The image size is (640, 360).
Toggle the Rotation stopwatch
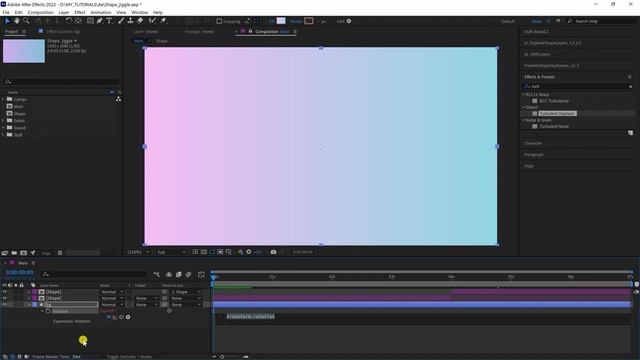click(48, 311)
